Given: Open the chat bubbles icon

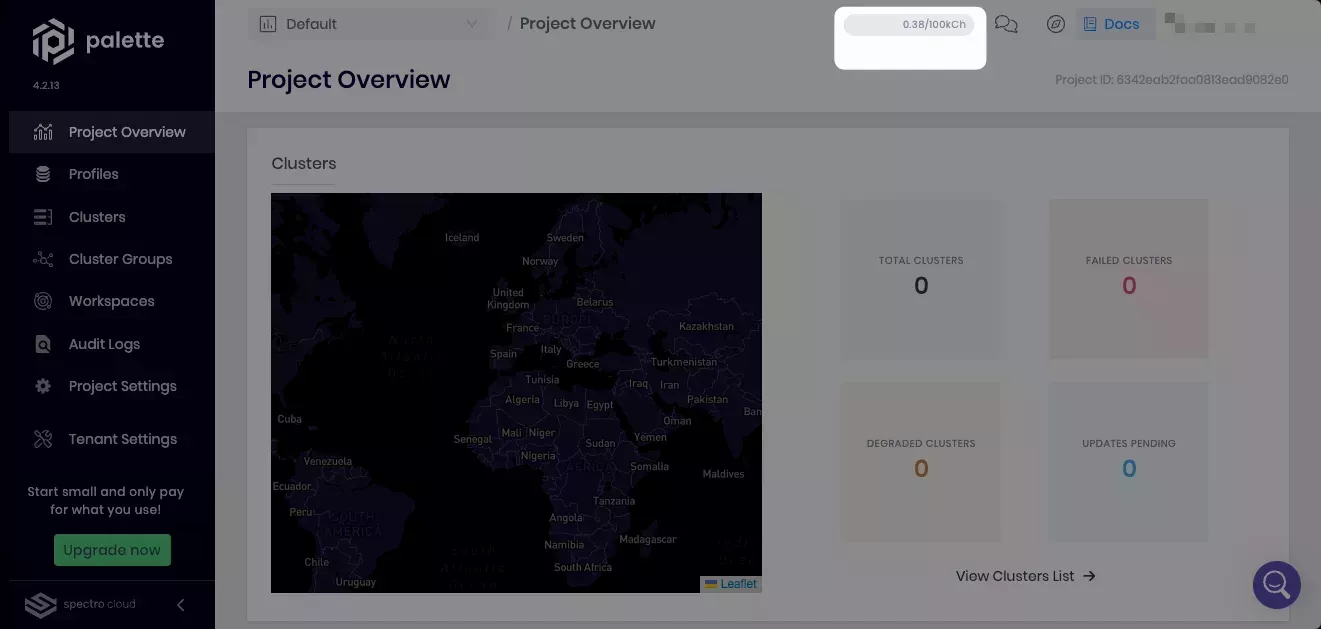Looking at the screenshot, I should pos(1006,24).
